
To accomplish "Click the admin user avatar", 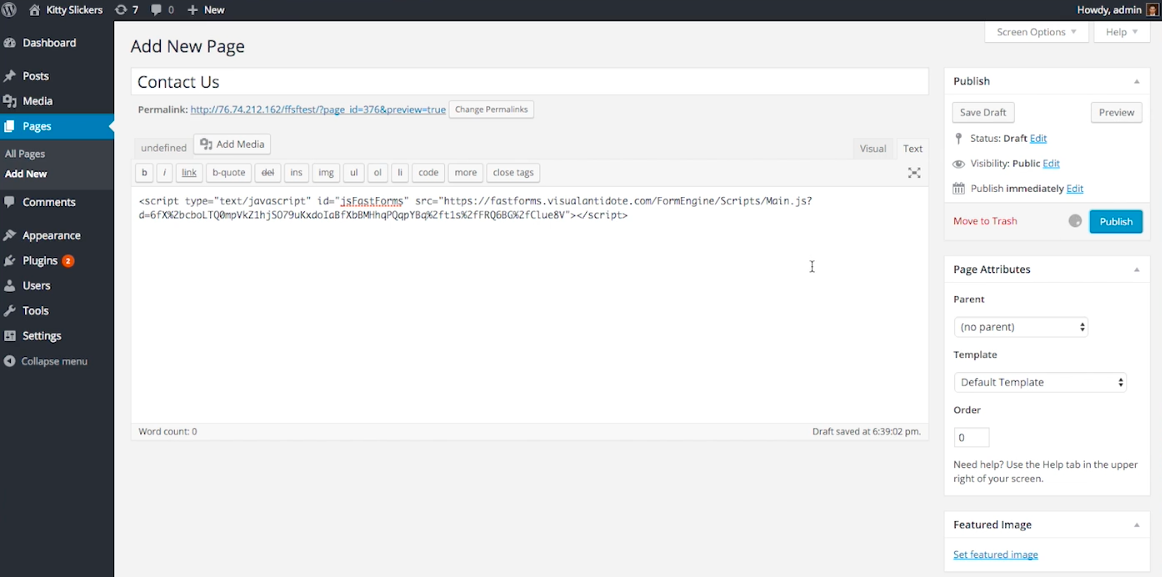I will tap(1152, 10).
